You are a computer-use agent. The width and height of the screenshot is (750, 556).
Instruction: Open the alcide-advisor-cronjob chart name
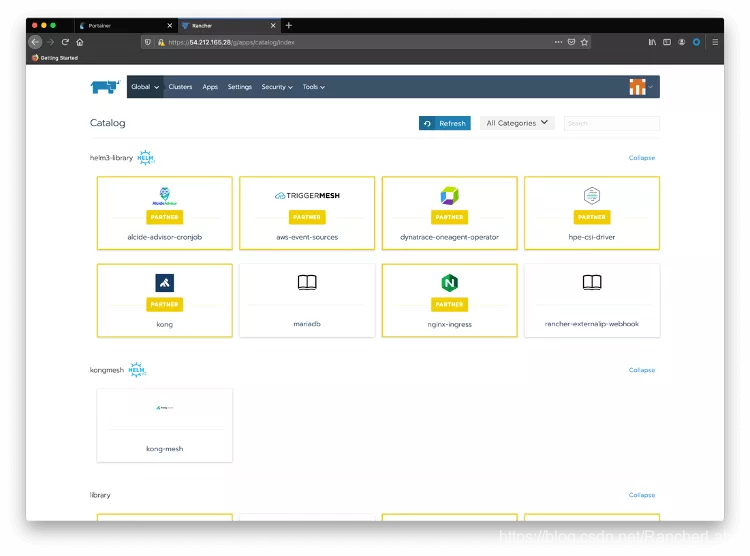(x=165, y=237)
